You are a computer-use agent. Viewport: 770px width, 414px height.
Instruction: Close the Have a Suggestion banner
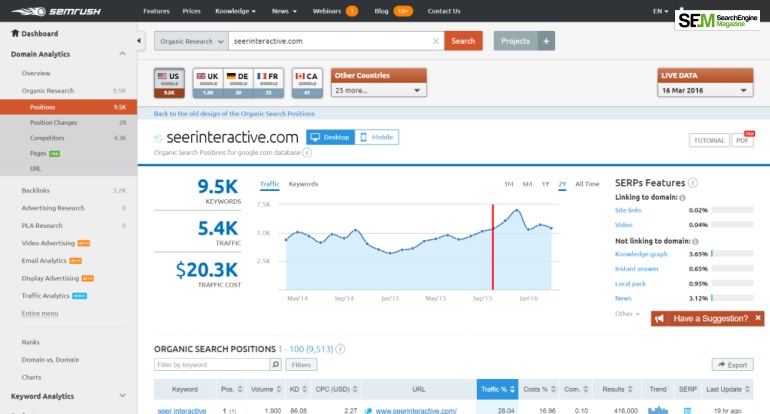tap(758, 318)
